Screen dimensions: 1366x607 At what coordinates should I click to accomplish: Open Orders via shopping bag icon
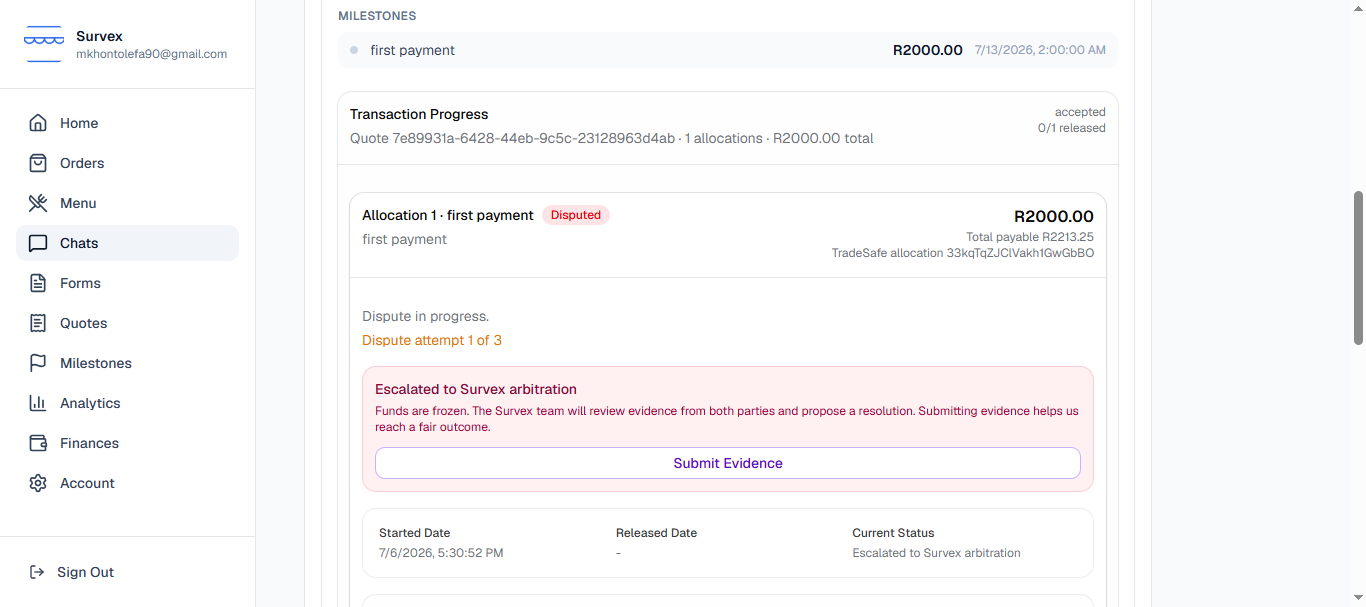[x=38, y=163]
